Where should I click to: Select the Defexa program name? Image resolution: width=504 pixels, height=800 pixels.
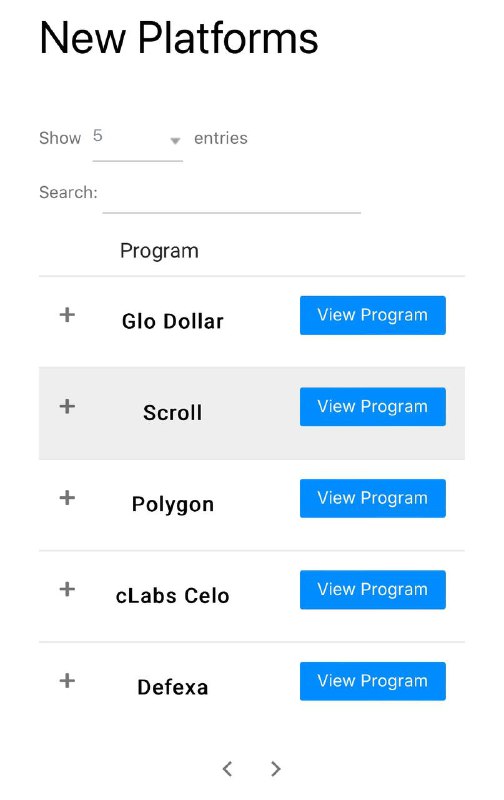tap(172, 688)
